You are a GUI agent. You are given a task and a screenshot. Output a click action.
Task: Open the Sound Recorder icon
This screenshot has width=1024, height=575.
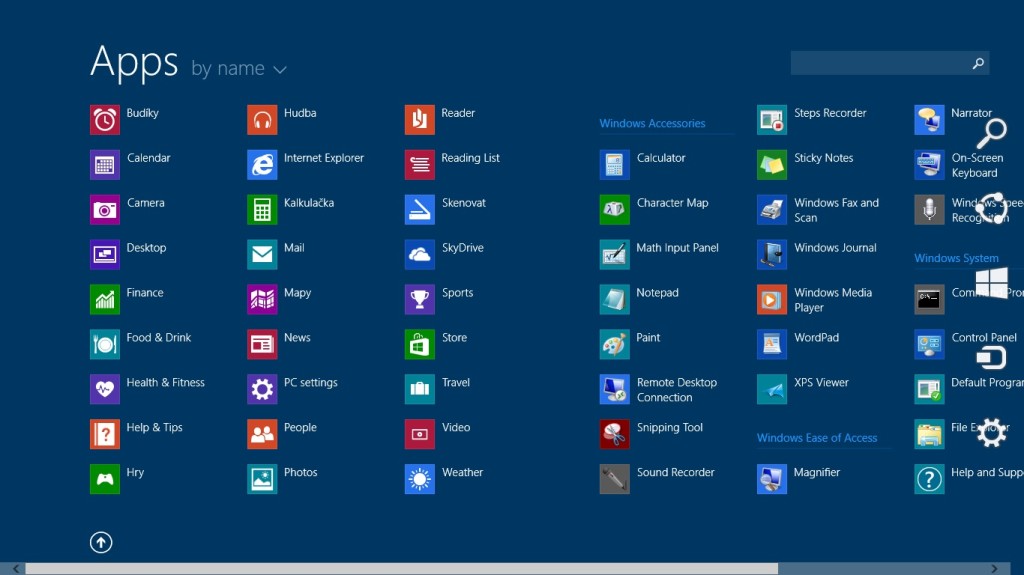click(615, 479)
